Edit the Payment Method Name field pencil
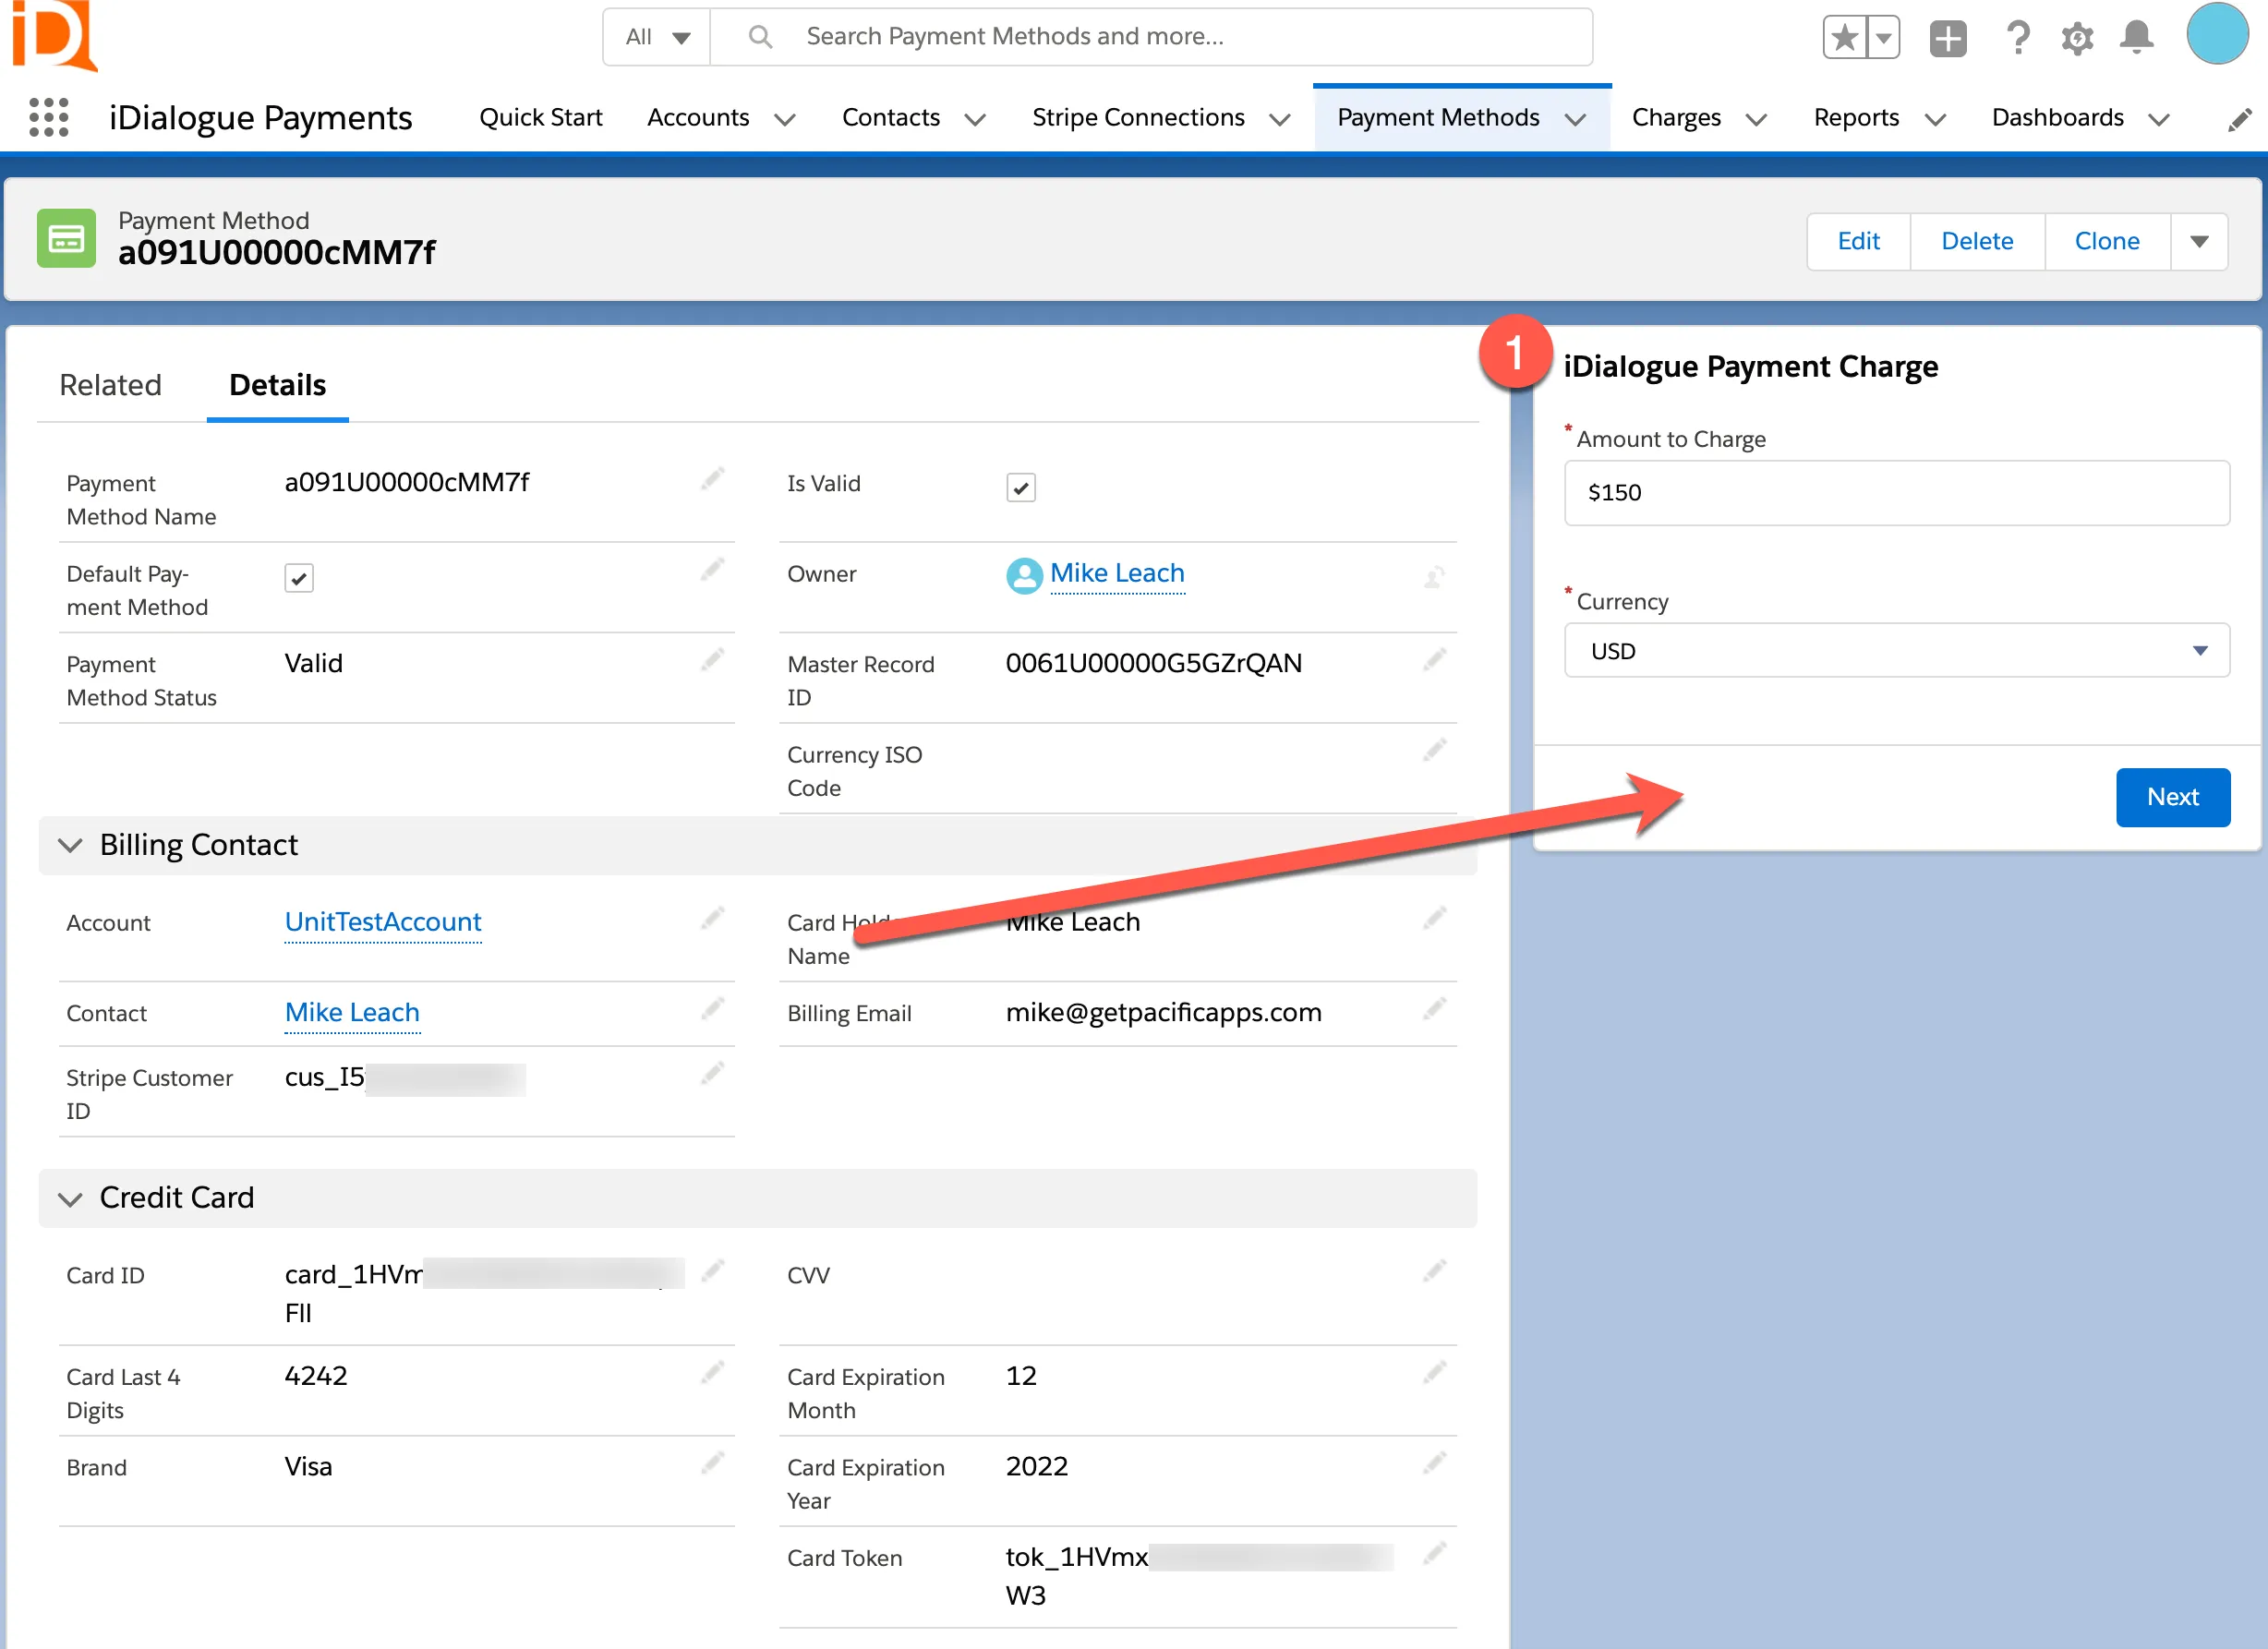 click(x=712, y=479)
